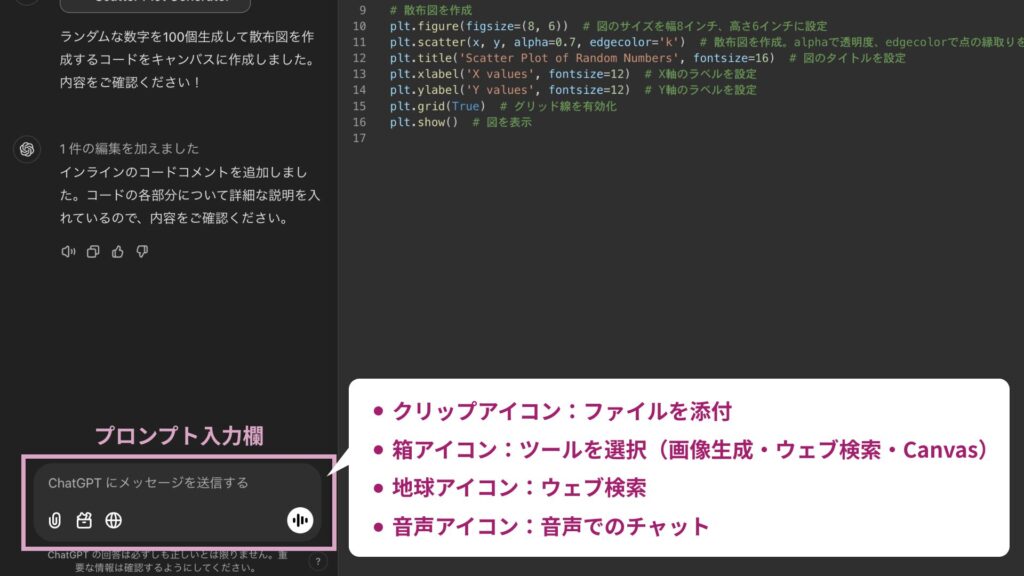The image size is (1024, 576).
Task: Start a voice chat with the audio icon
Action: click(298, 519)
